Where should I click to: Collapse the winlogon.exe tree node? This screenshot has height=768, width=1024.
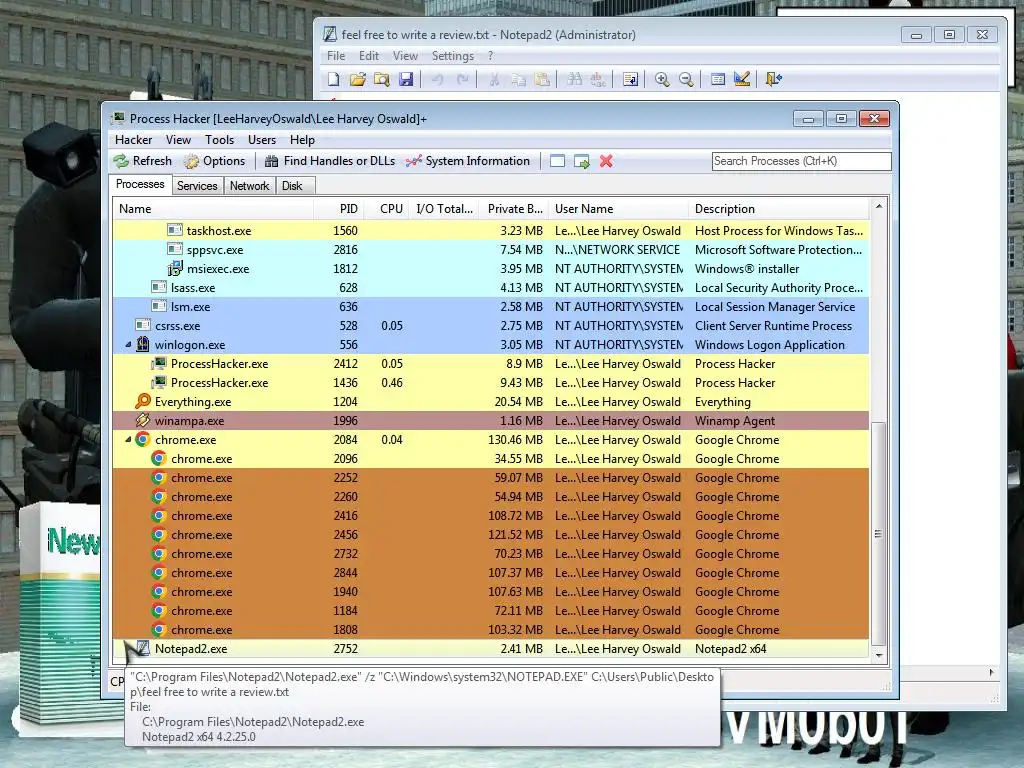[129, 345]
